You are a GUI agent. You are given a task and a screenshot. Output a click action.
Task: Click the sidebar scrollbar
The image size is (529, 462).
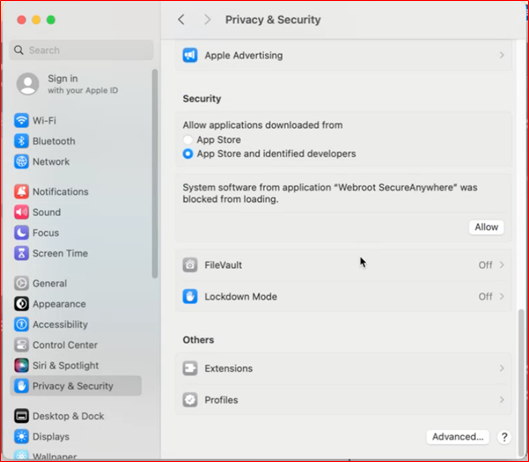tap(155, 173)
